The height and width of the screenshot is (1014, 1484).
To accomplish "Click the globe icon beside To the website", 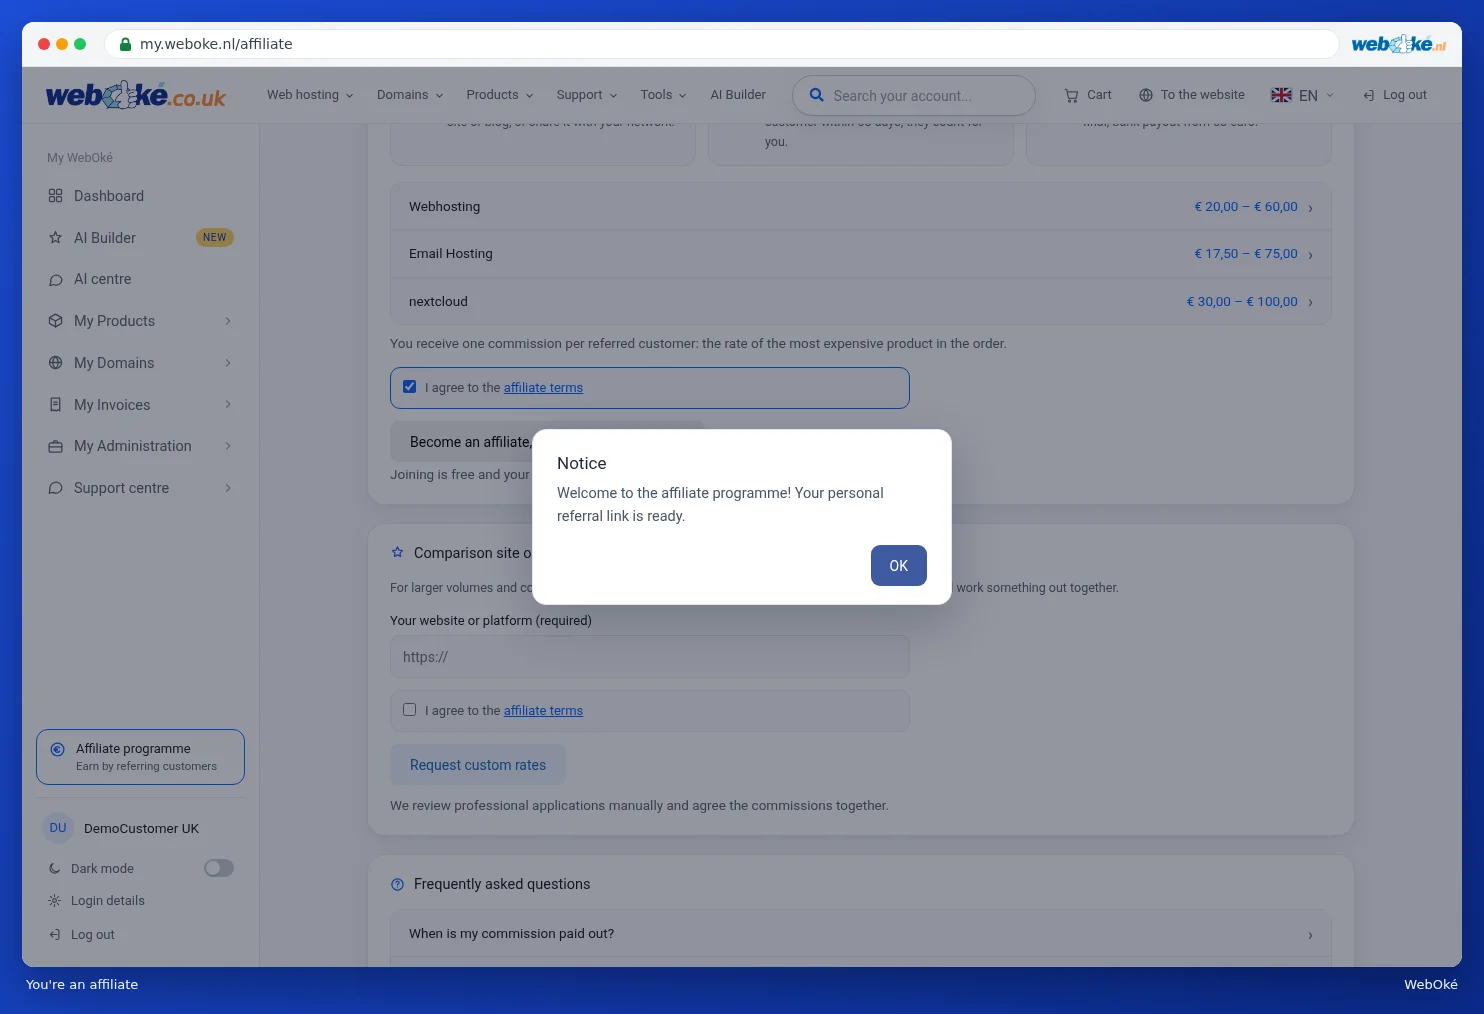I will pyautogui.click(x=1146, y=95).
